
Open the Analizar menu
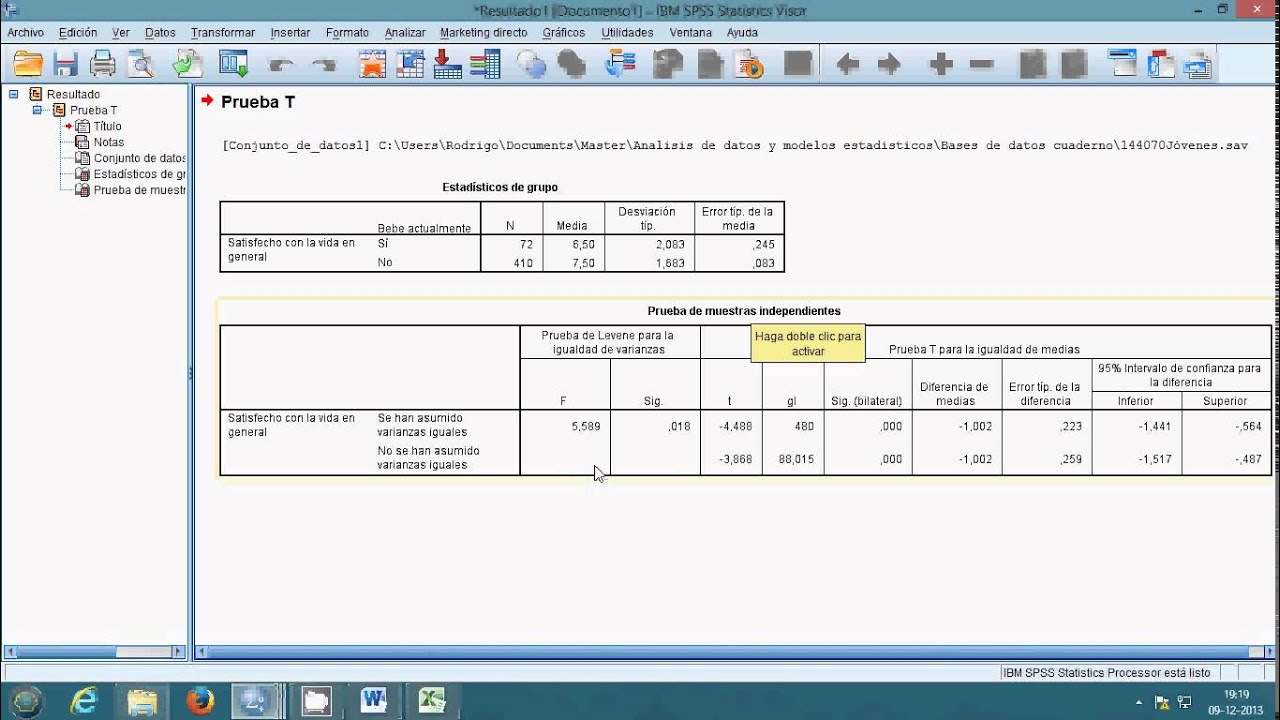(405, 33)
